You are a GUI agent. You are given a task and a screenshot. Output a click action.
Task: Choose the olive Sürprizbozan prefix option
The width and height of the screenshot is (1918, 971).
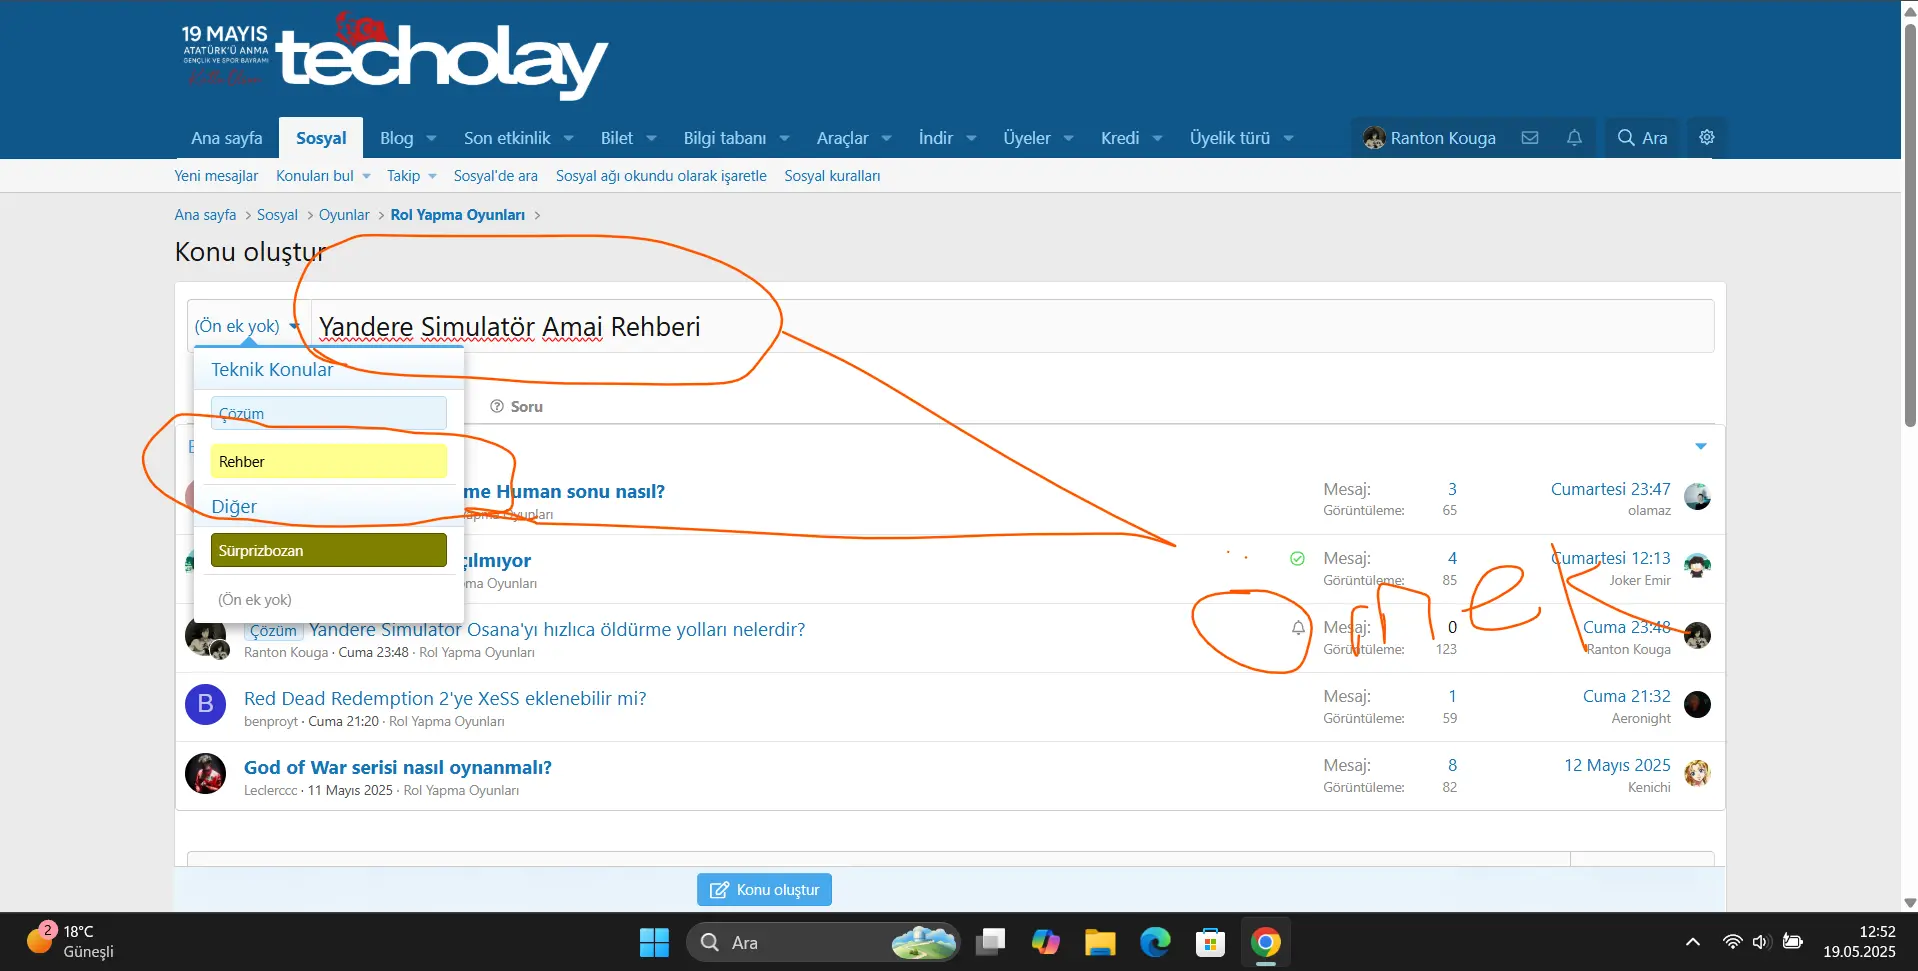click(329, 550)
